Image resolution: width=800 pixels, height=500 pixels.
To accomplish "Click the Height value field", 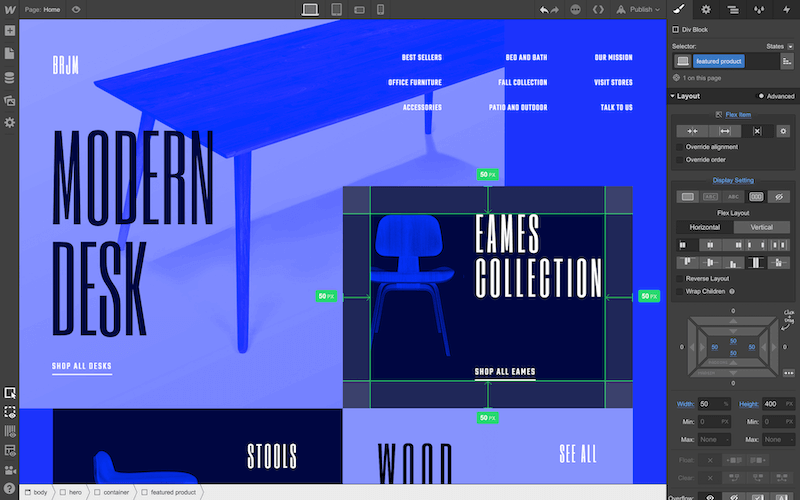I will click(779, 404).
